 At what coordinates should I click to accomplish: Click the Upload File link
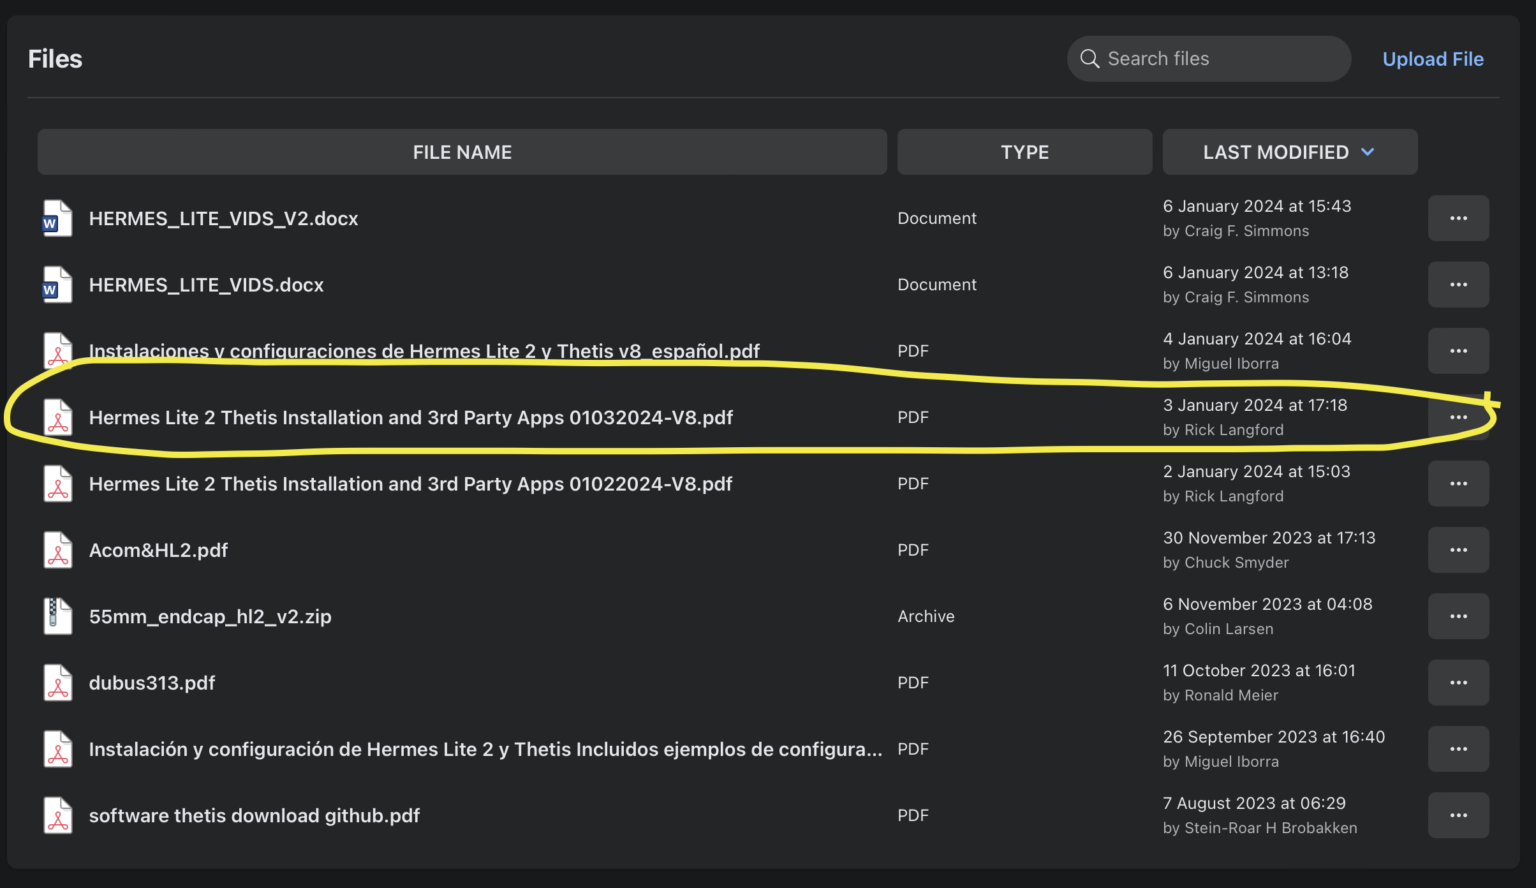point(1432,59)
